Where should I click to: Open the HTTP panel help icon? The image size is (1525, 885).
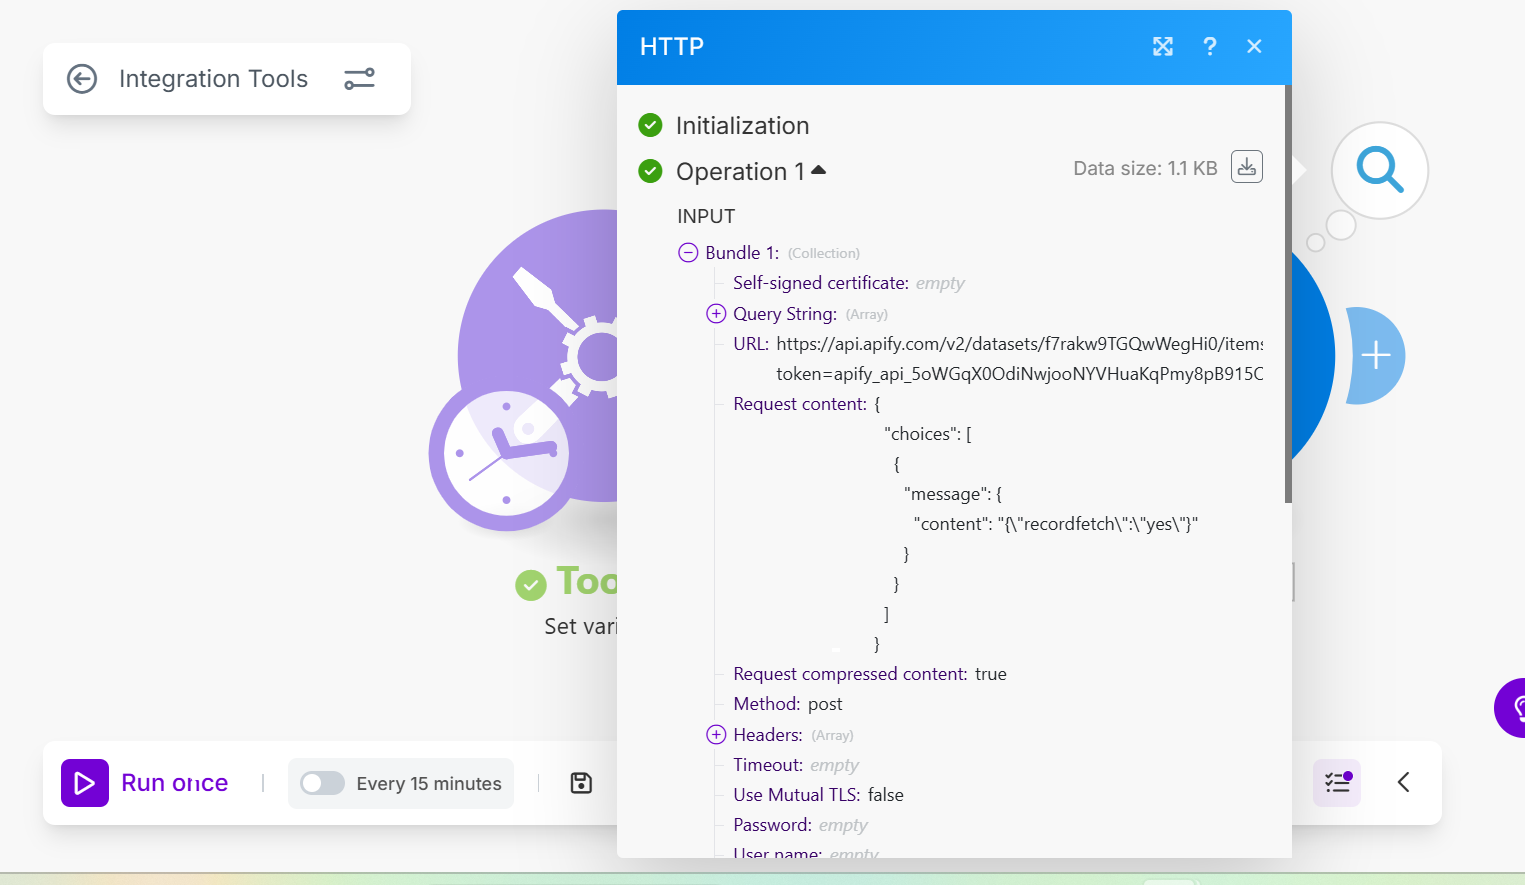[1209, 47]
